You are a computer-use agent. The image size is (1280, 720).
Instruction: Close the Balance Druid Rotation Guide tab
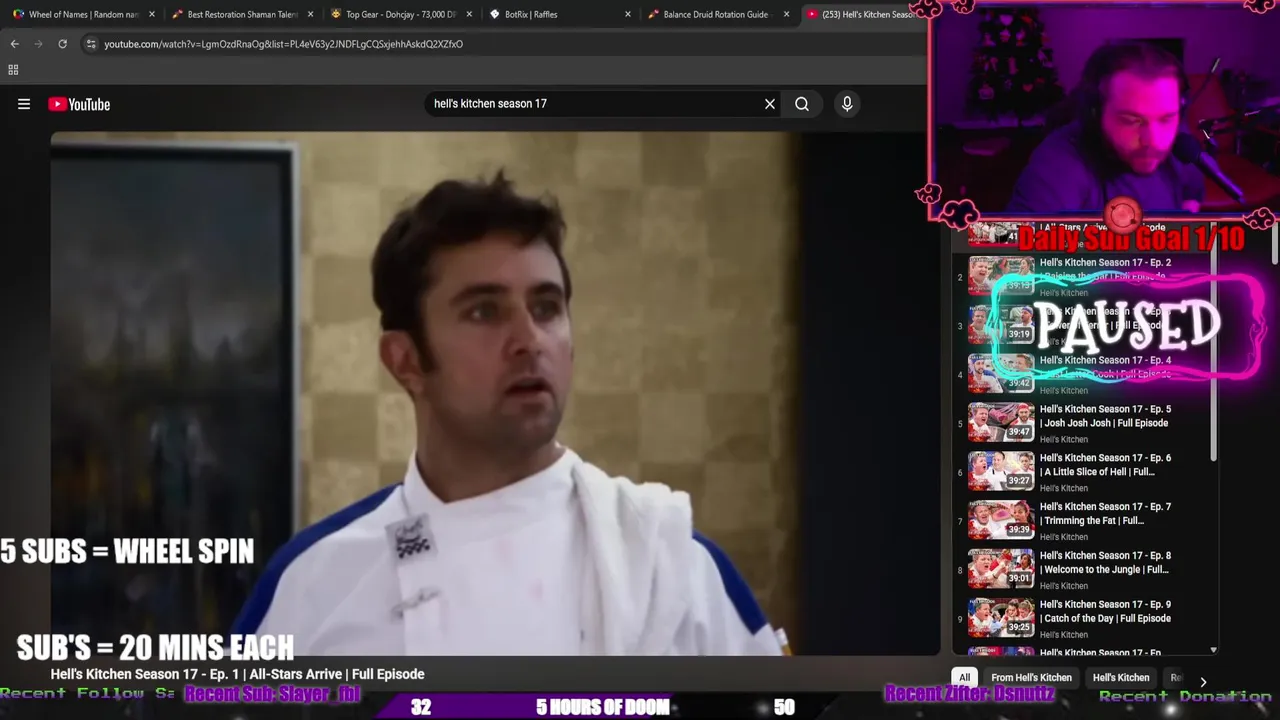(x=787, y=15)
